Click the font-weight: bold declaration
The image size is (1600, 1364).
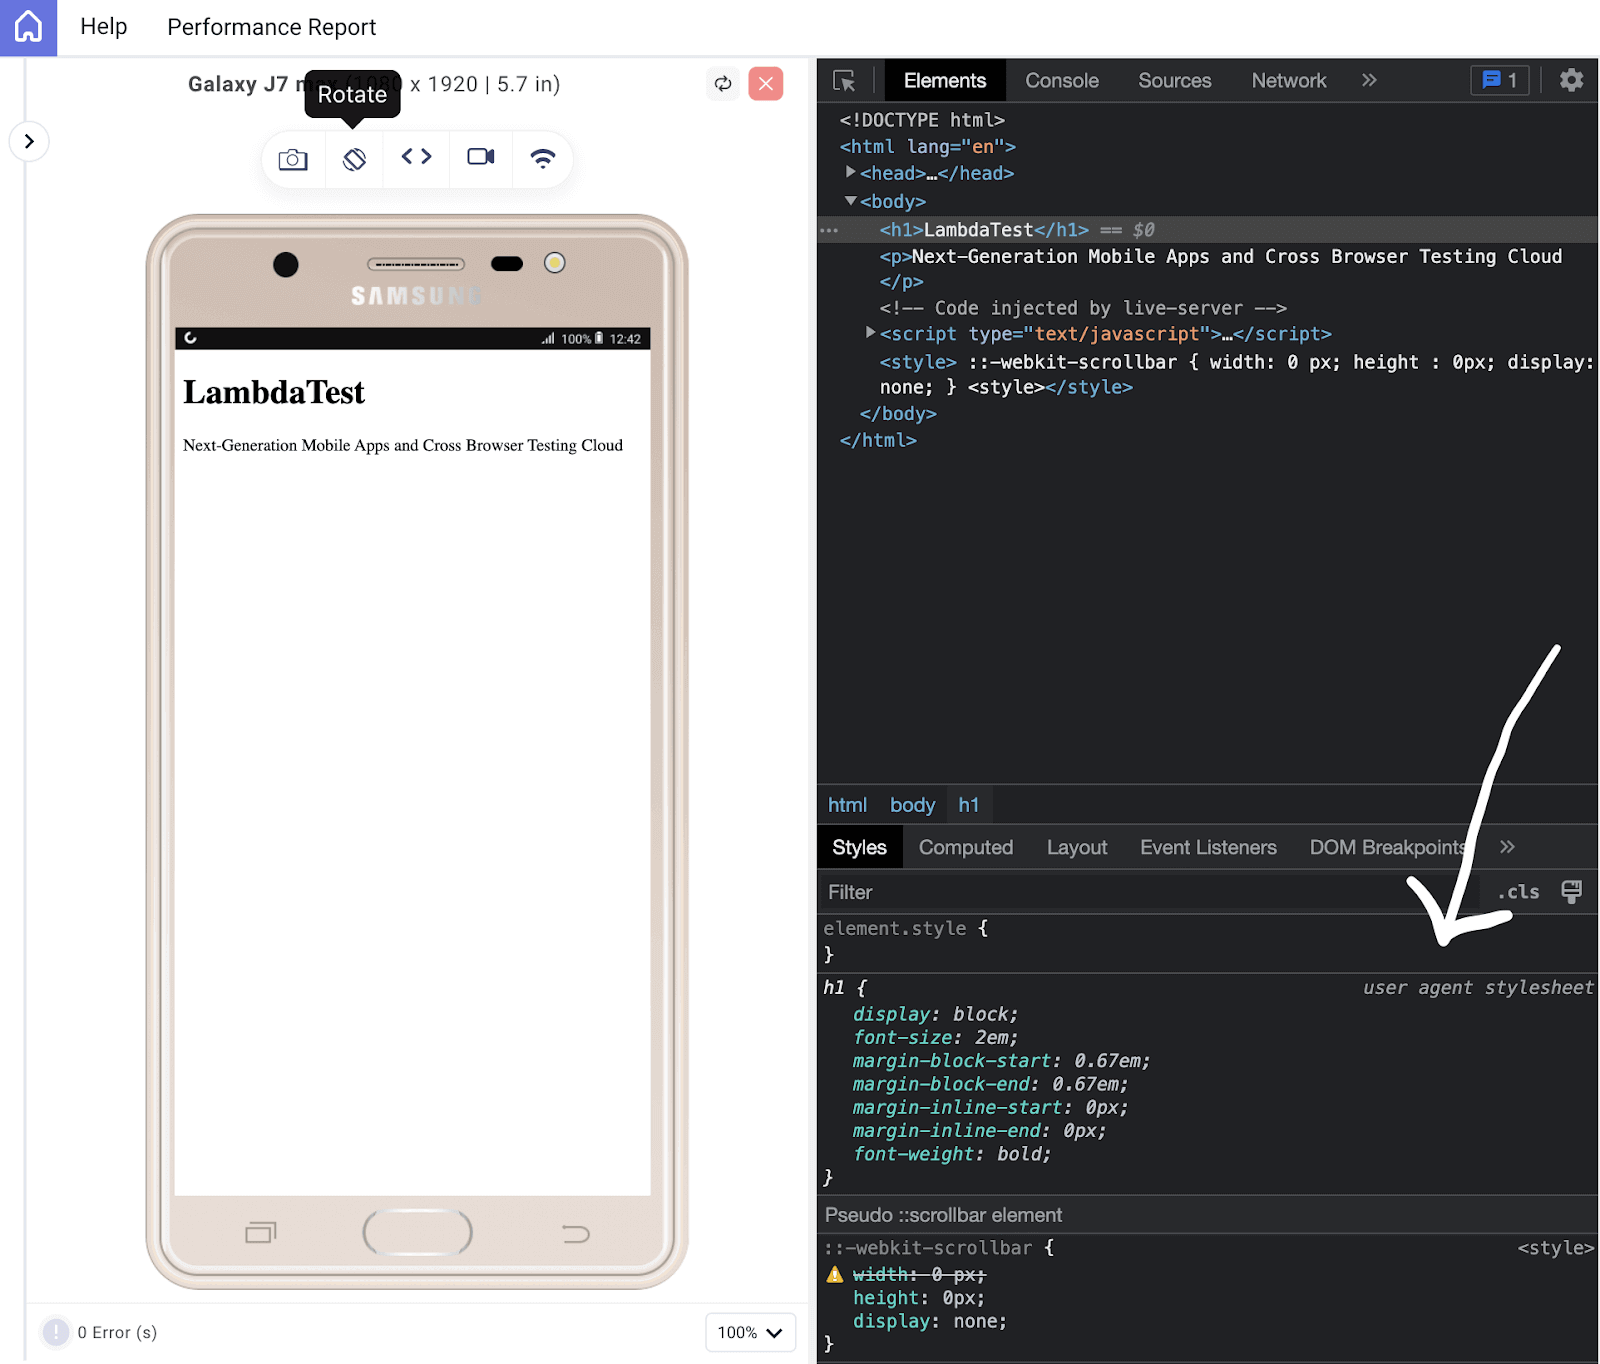(952, 1154)
